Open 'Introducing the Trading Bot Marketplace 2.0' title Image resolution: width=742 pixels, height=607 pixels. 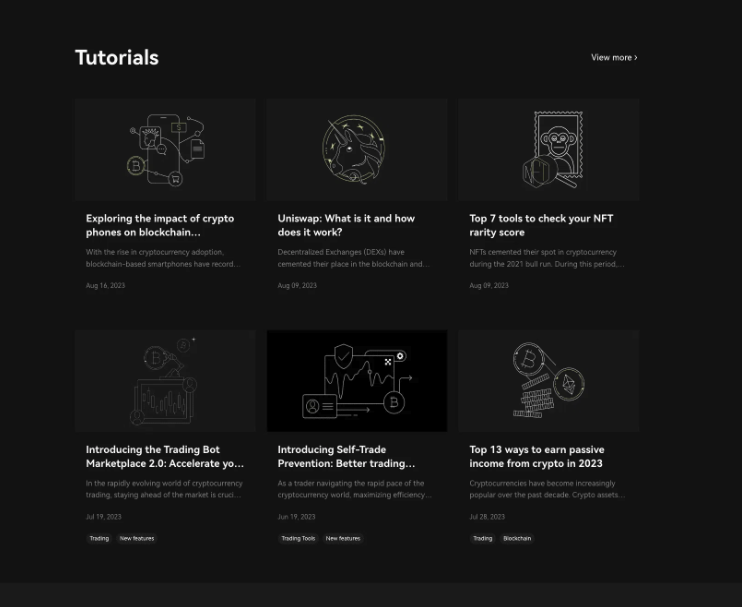pyautogui.click(x=165, y=457)
